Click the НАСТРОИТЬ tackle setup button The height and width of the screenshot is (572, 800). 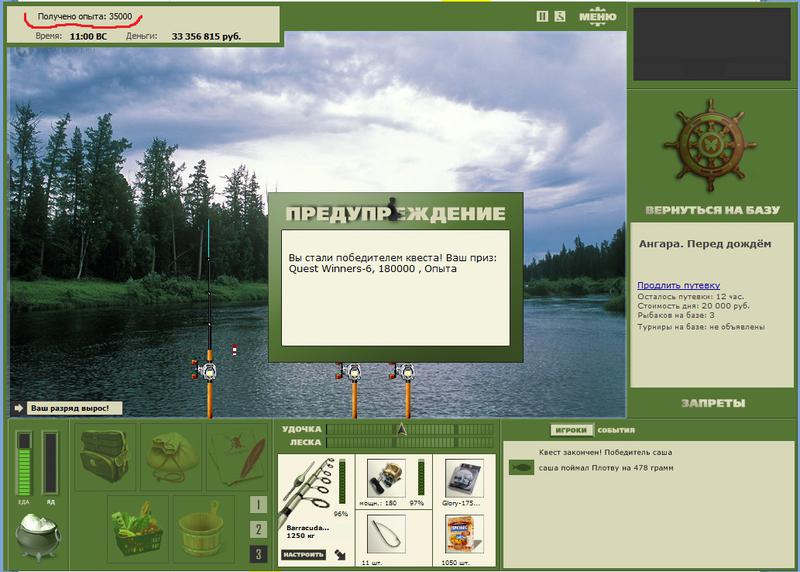tap(303, 555)
